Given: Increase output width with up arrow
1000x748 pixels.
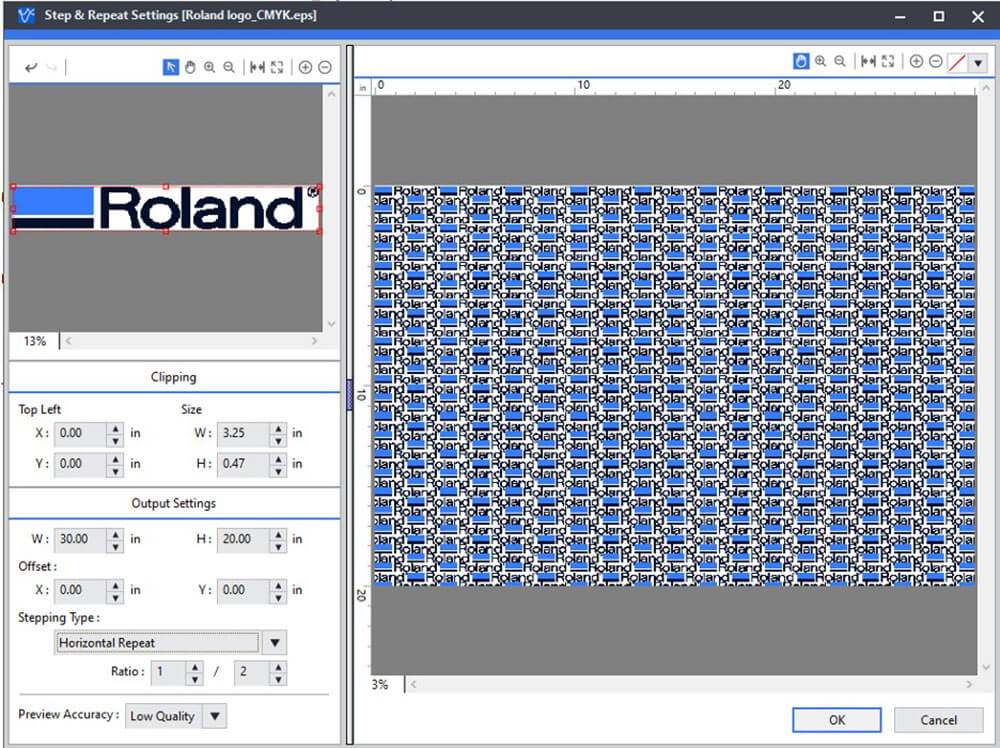Looking at the screenshot, I should pos(115,534).
